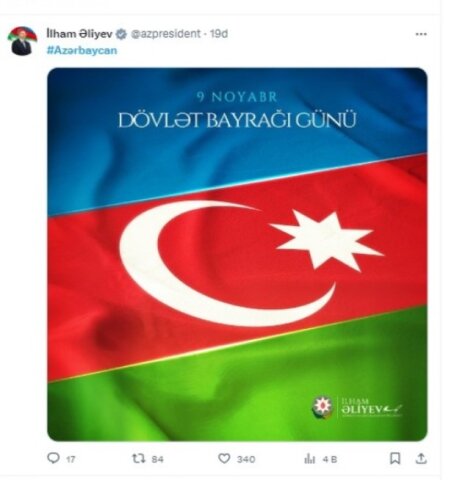Open the #Azərbaycan hashtag

tap(82, 50)
